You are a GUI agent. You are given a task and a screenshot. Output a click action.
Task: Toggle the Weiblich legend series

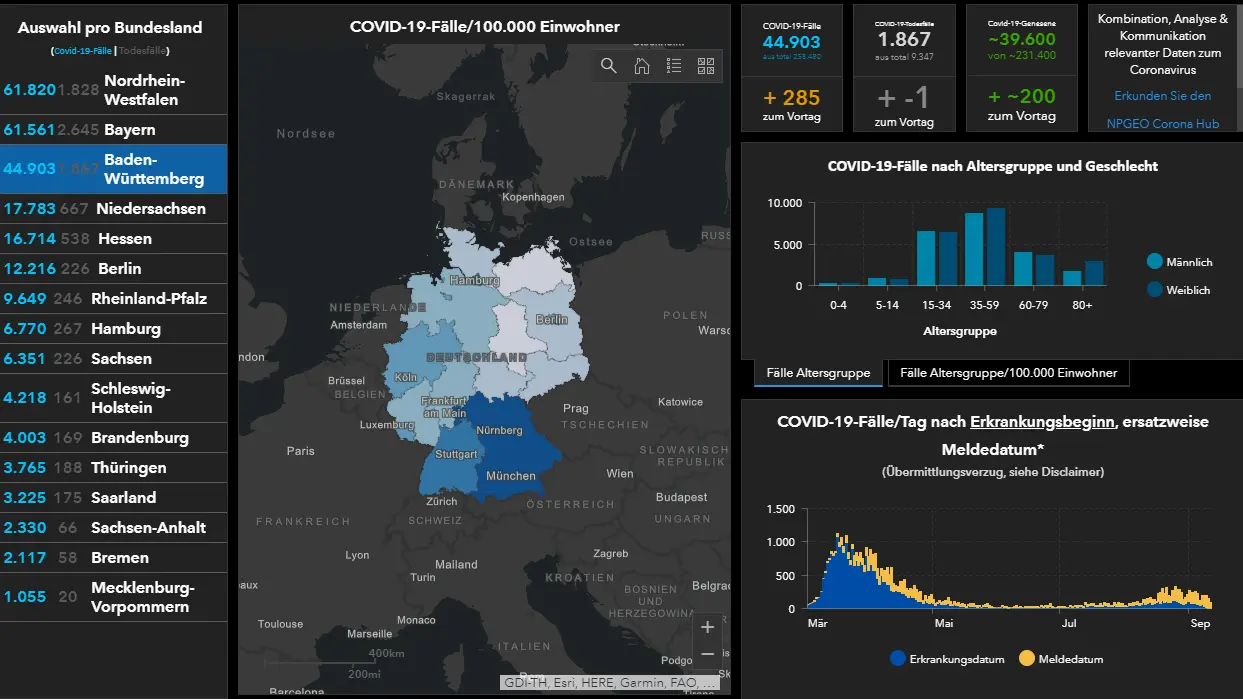pyautogui.click(x=1179, y=290)
